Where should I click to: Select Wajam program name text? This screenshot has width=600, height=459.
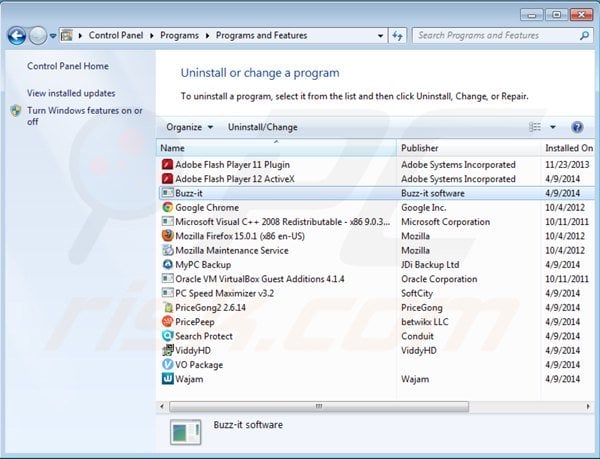coord(189,379)
